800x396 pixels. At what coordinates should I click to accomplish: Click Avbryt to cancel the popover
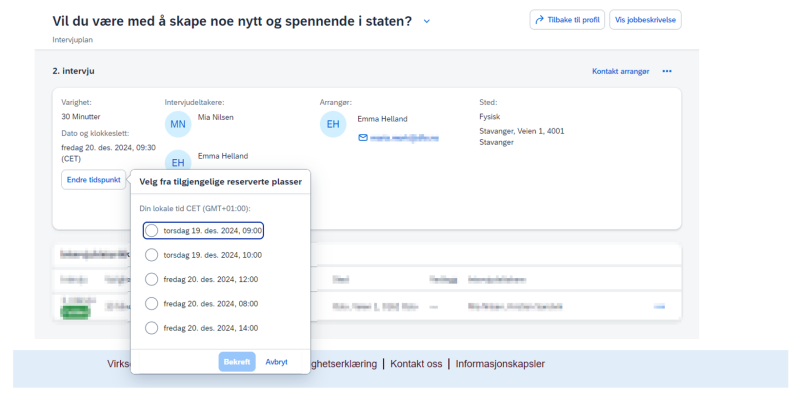pos(276,362)
